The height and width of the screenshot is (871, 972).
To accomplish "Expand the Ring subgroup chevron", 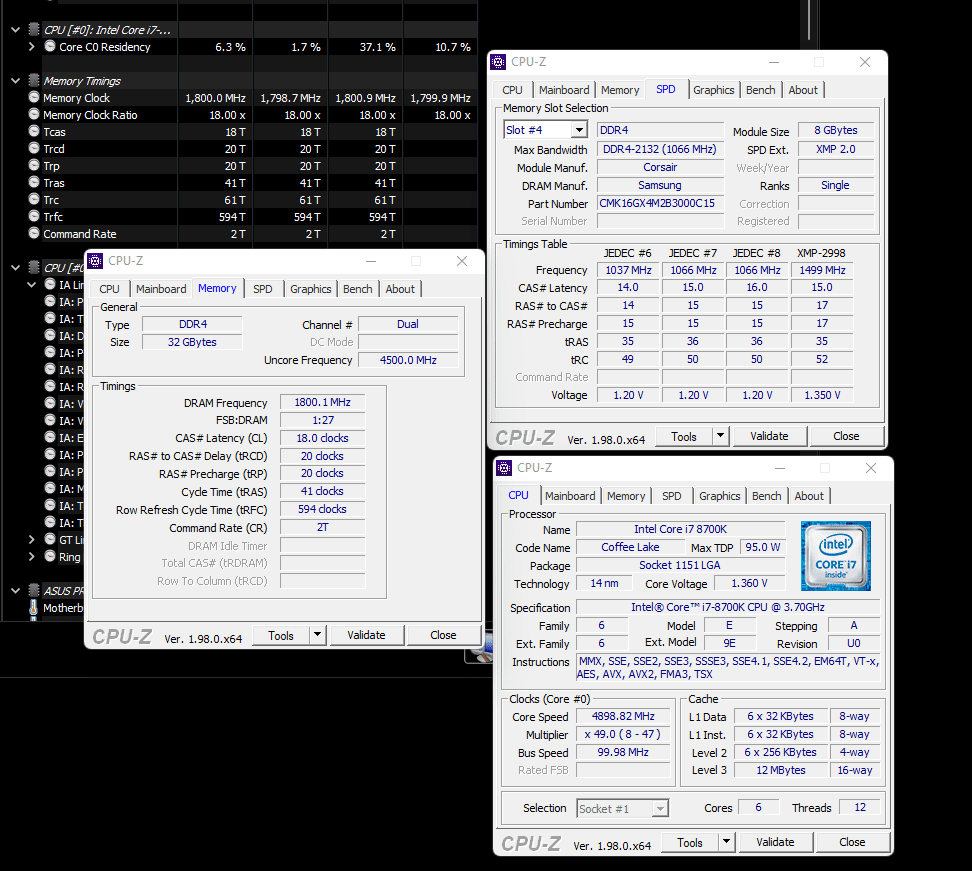I will tap(32, 557).
